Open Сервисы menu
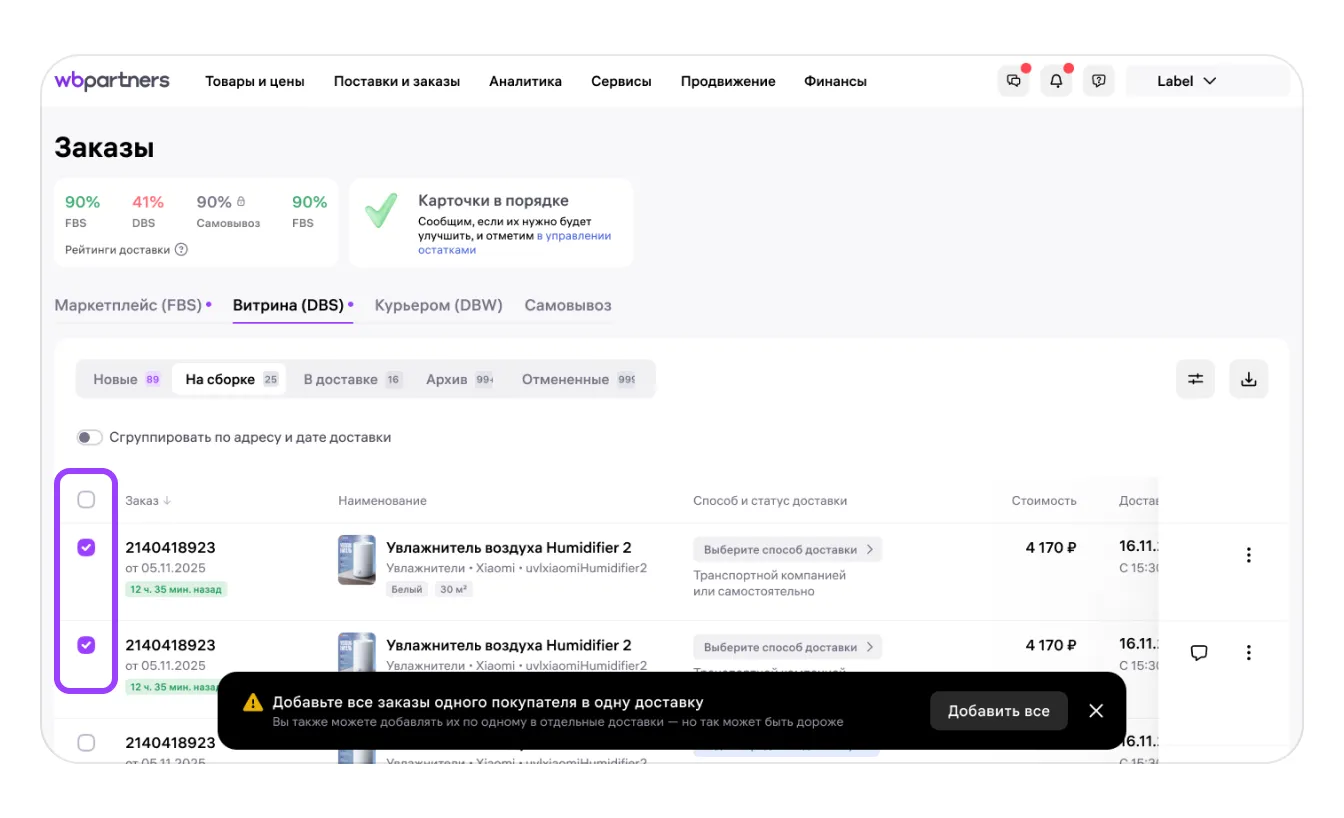 coord(621,81)
